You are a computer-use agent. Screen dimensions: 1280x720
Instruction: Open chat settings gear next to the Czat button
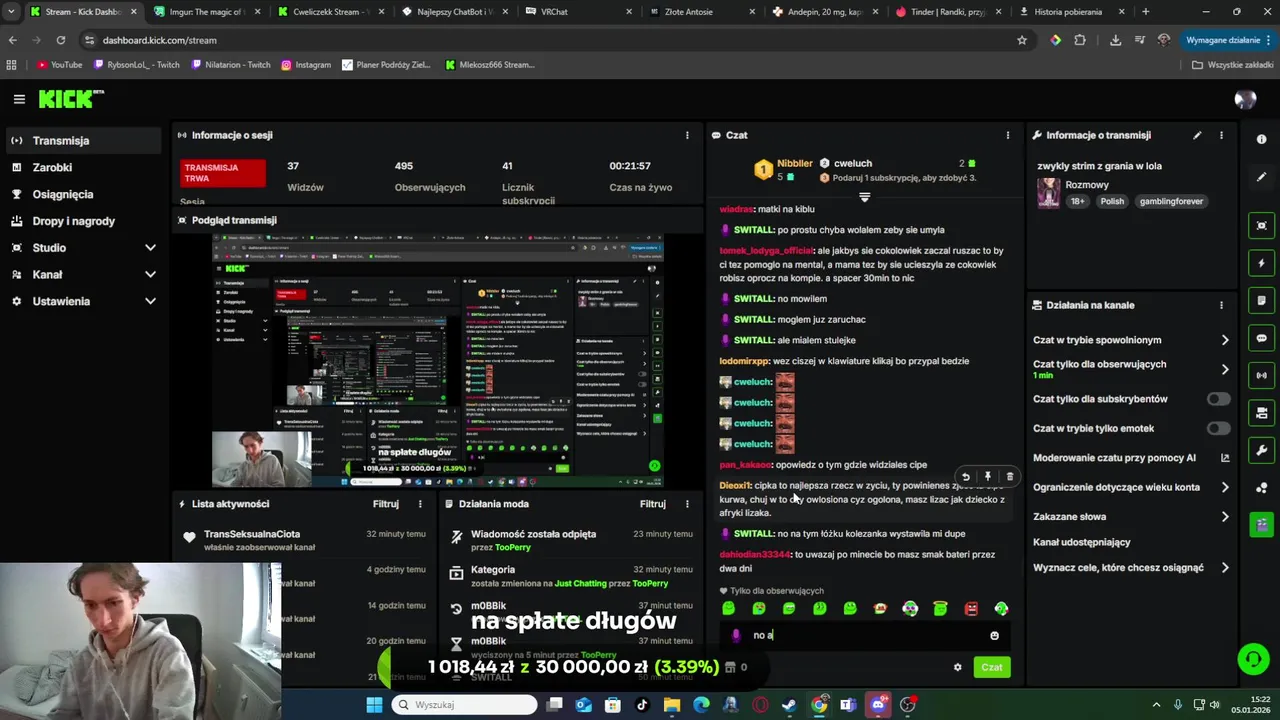957,667
